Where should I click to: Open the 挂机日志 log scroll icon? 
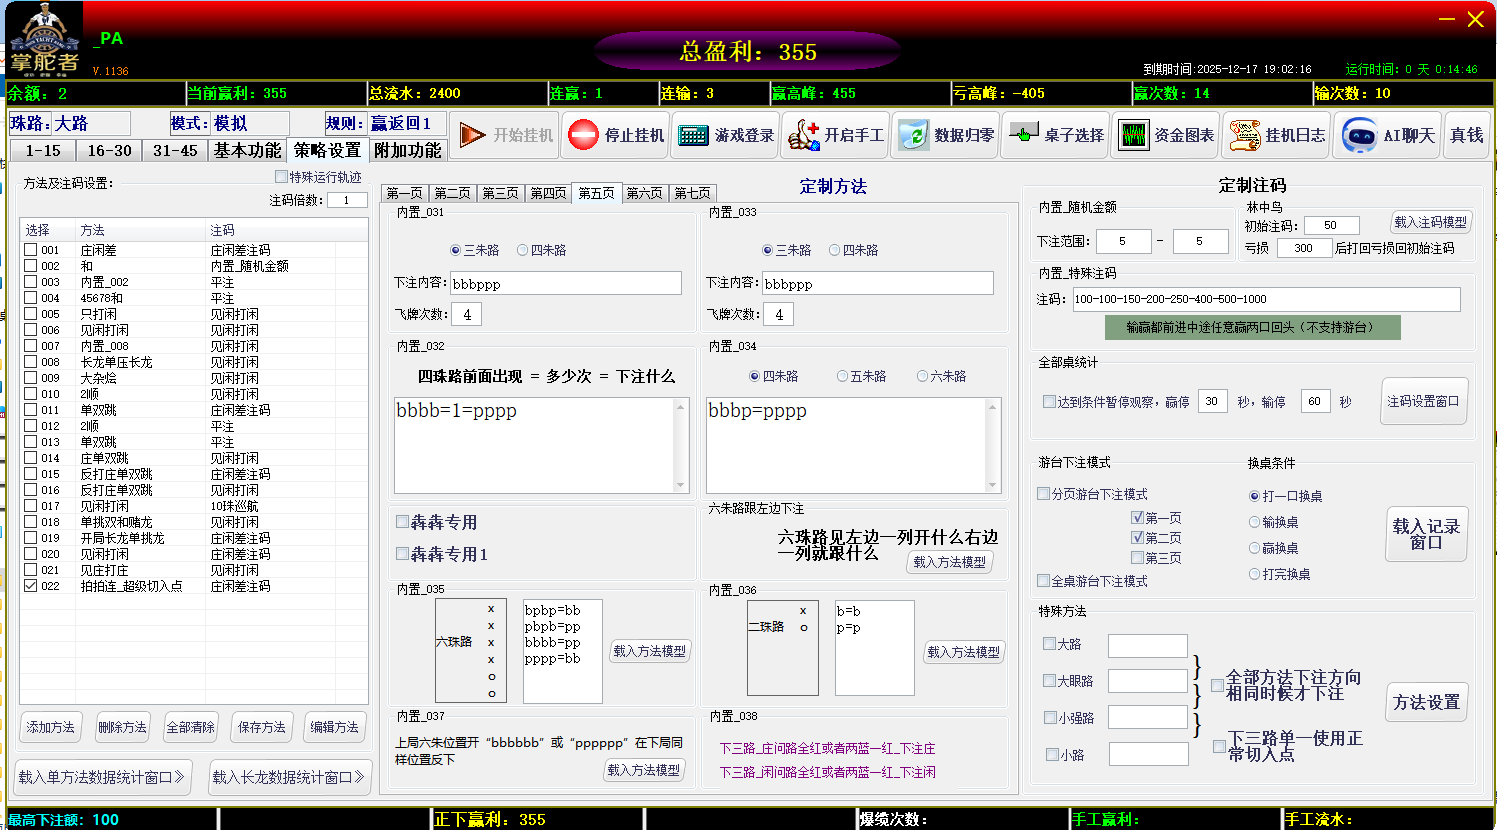tap(1244, 135)
